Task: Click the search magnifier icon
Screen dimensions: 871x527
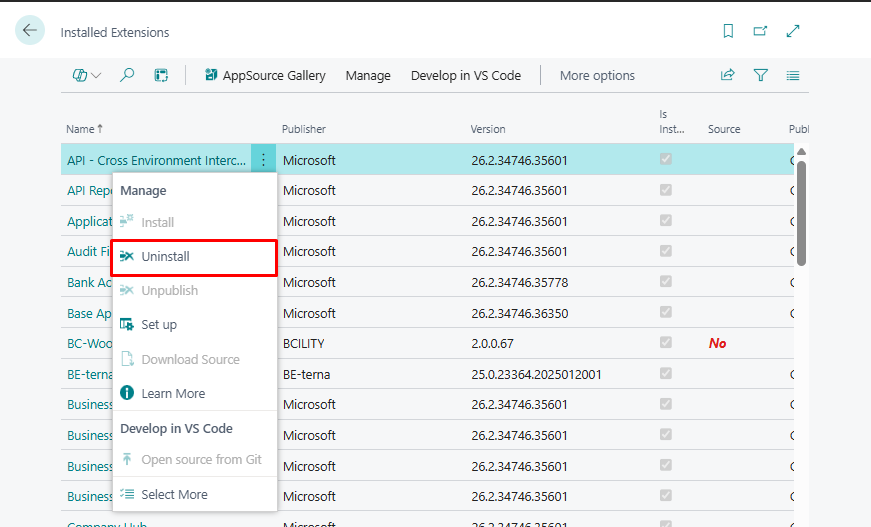Action: pyautogui.click(x=127, y=75)
